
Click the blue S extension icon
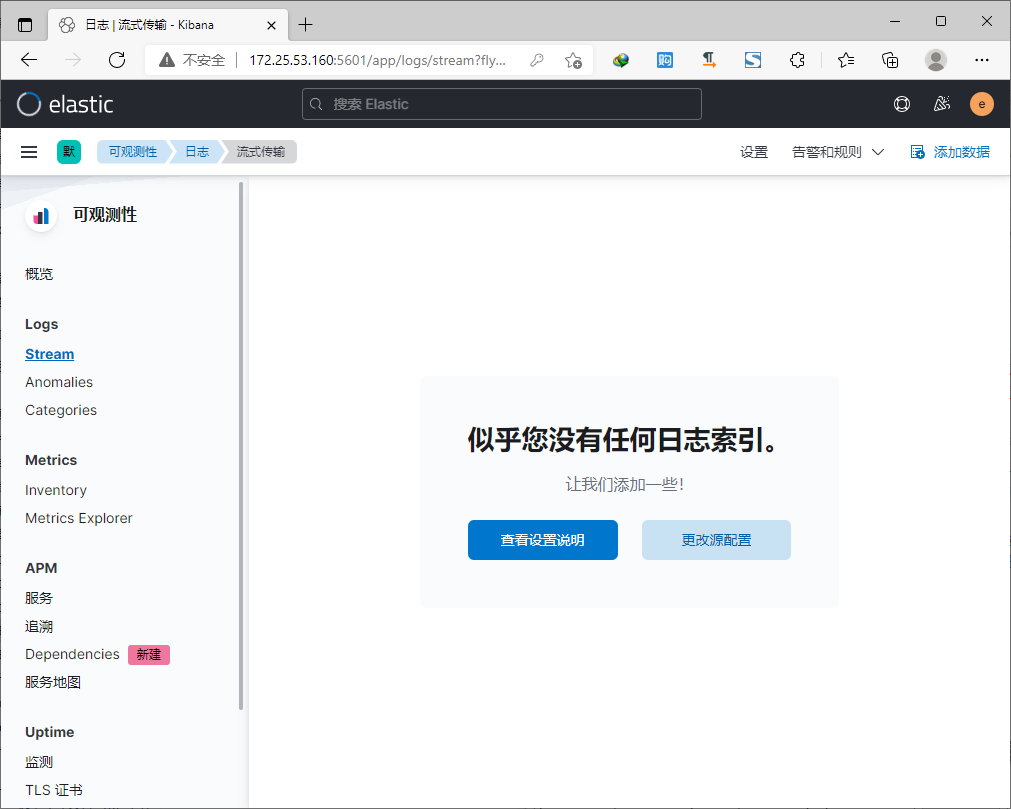752,60
